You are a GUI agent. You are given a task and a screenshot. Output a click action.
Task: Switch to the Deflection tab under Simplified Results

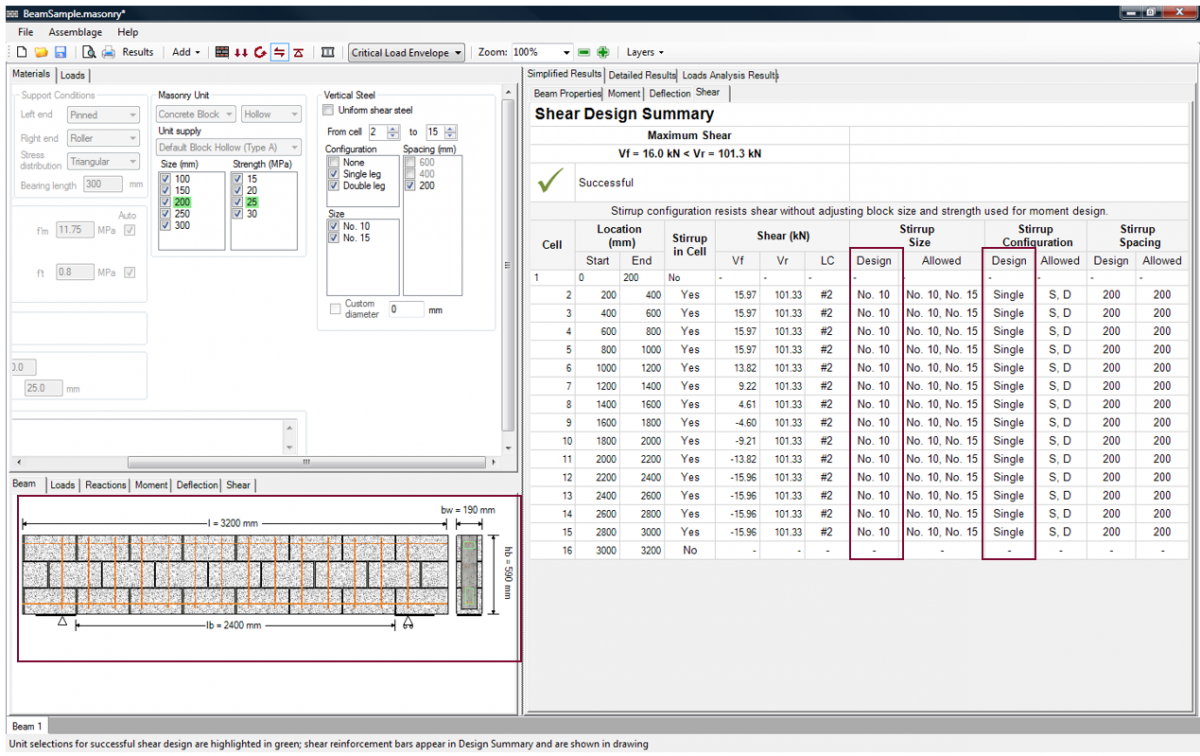(x=669, y=93)
